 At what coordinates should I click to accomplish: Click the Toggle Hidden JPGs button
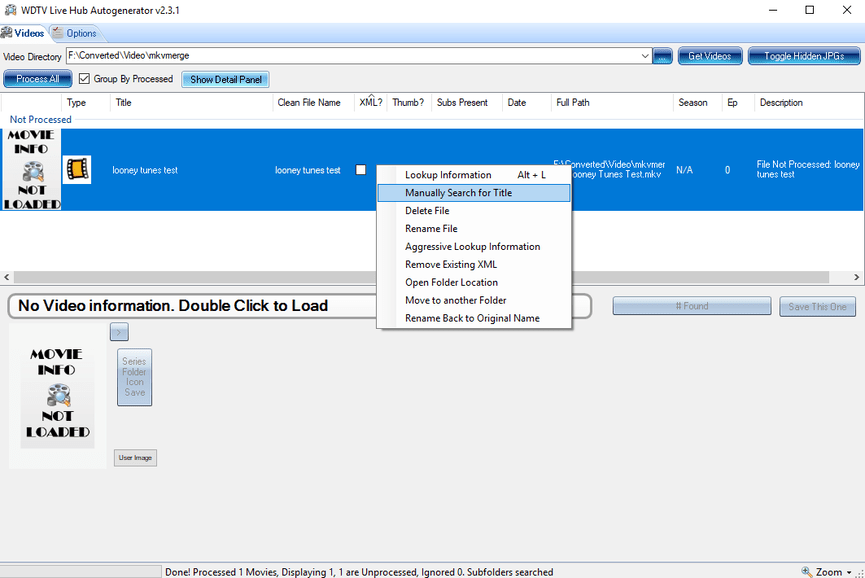tap(804, 56)
